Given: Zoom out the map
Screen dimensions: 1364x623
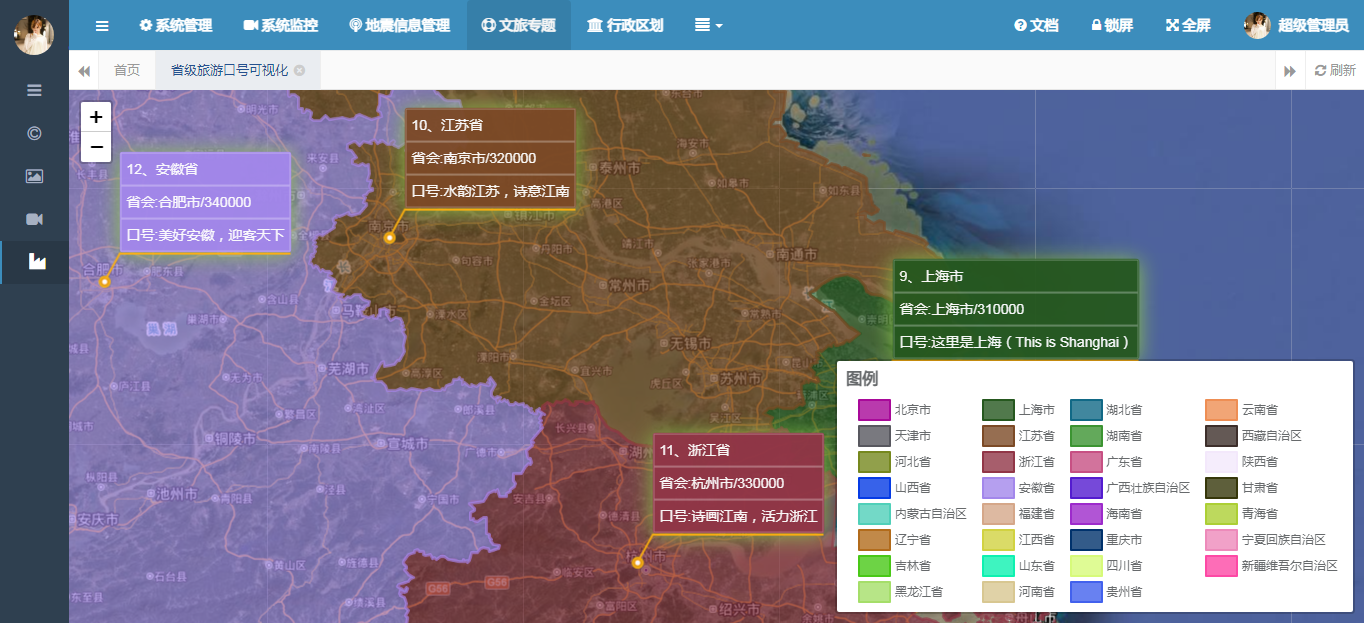Looking at the screenshot, I should [96, 147].
